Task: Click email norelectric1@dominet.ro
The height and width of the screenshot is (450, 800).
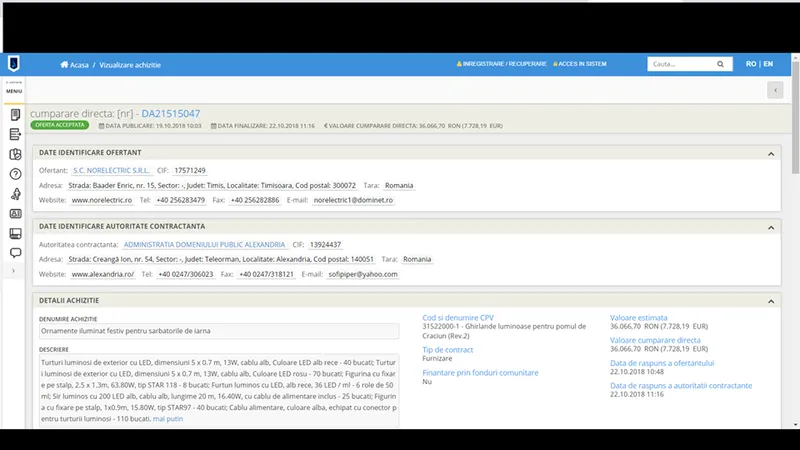Action: point(353,200)
